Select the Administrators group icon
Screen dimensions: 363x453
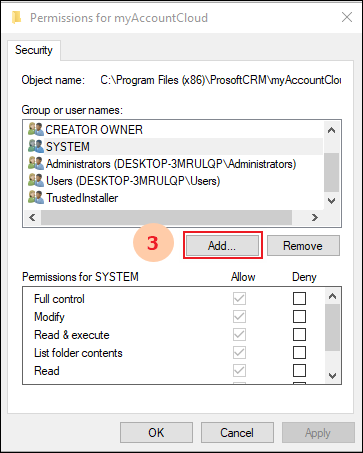[36, 163]
